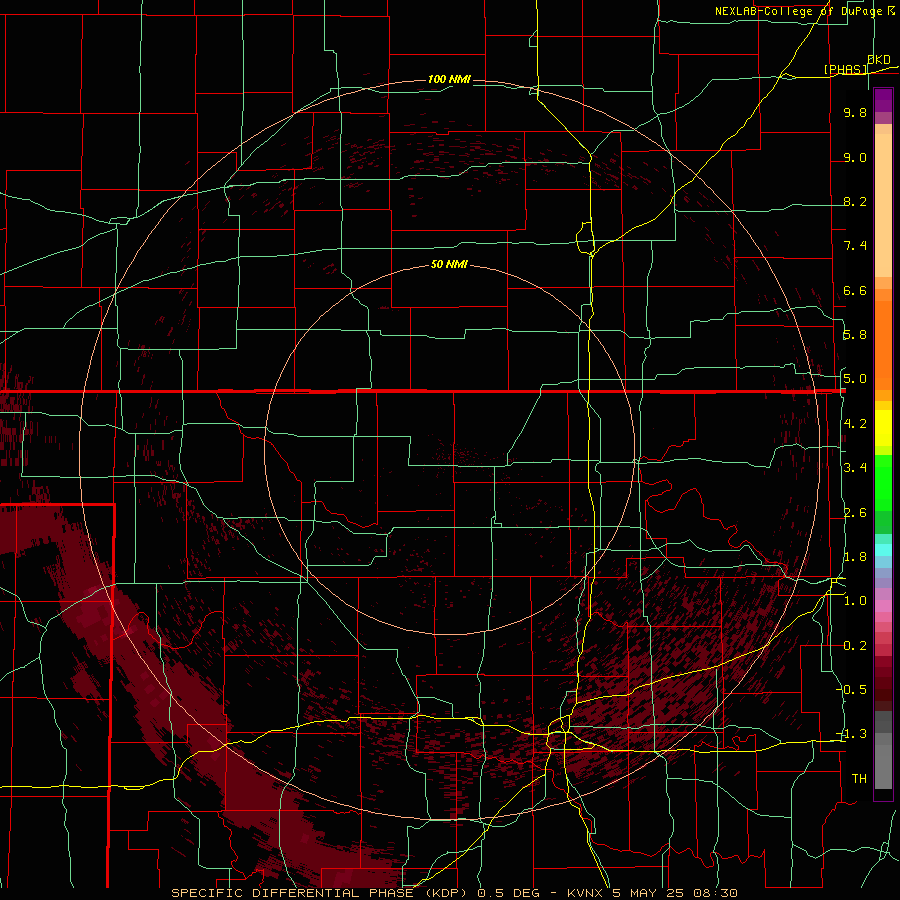Click the [PHAS] product label

(846, 69)
